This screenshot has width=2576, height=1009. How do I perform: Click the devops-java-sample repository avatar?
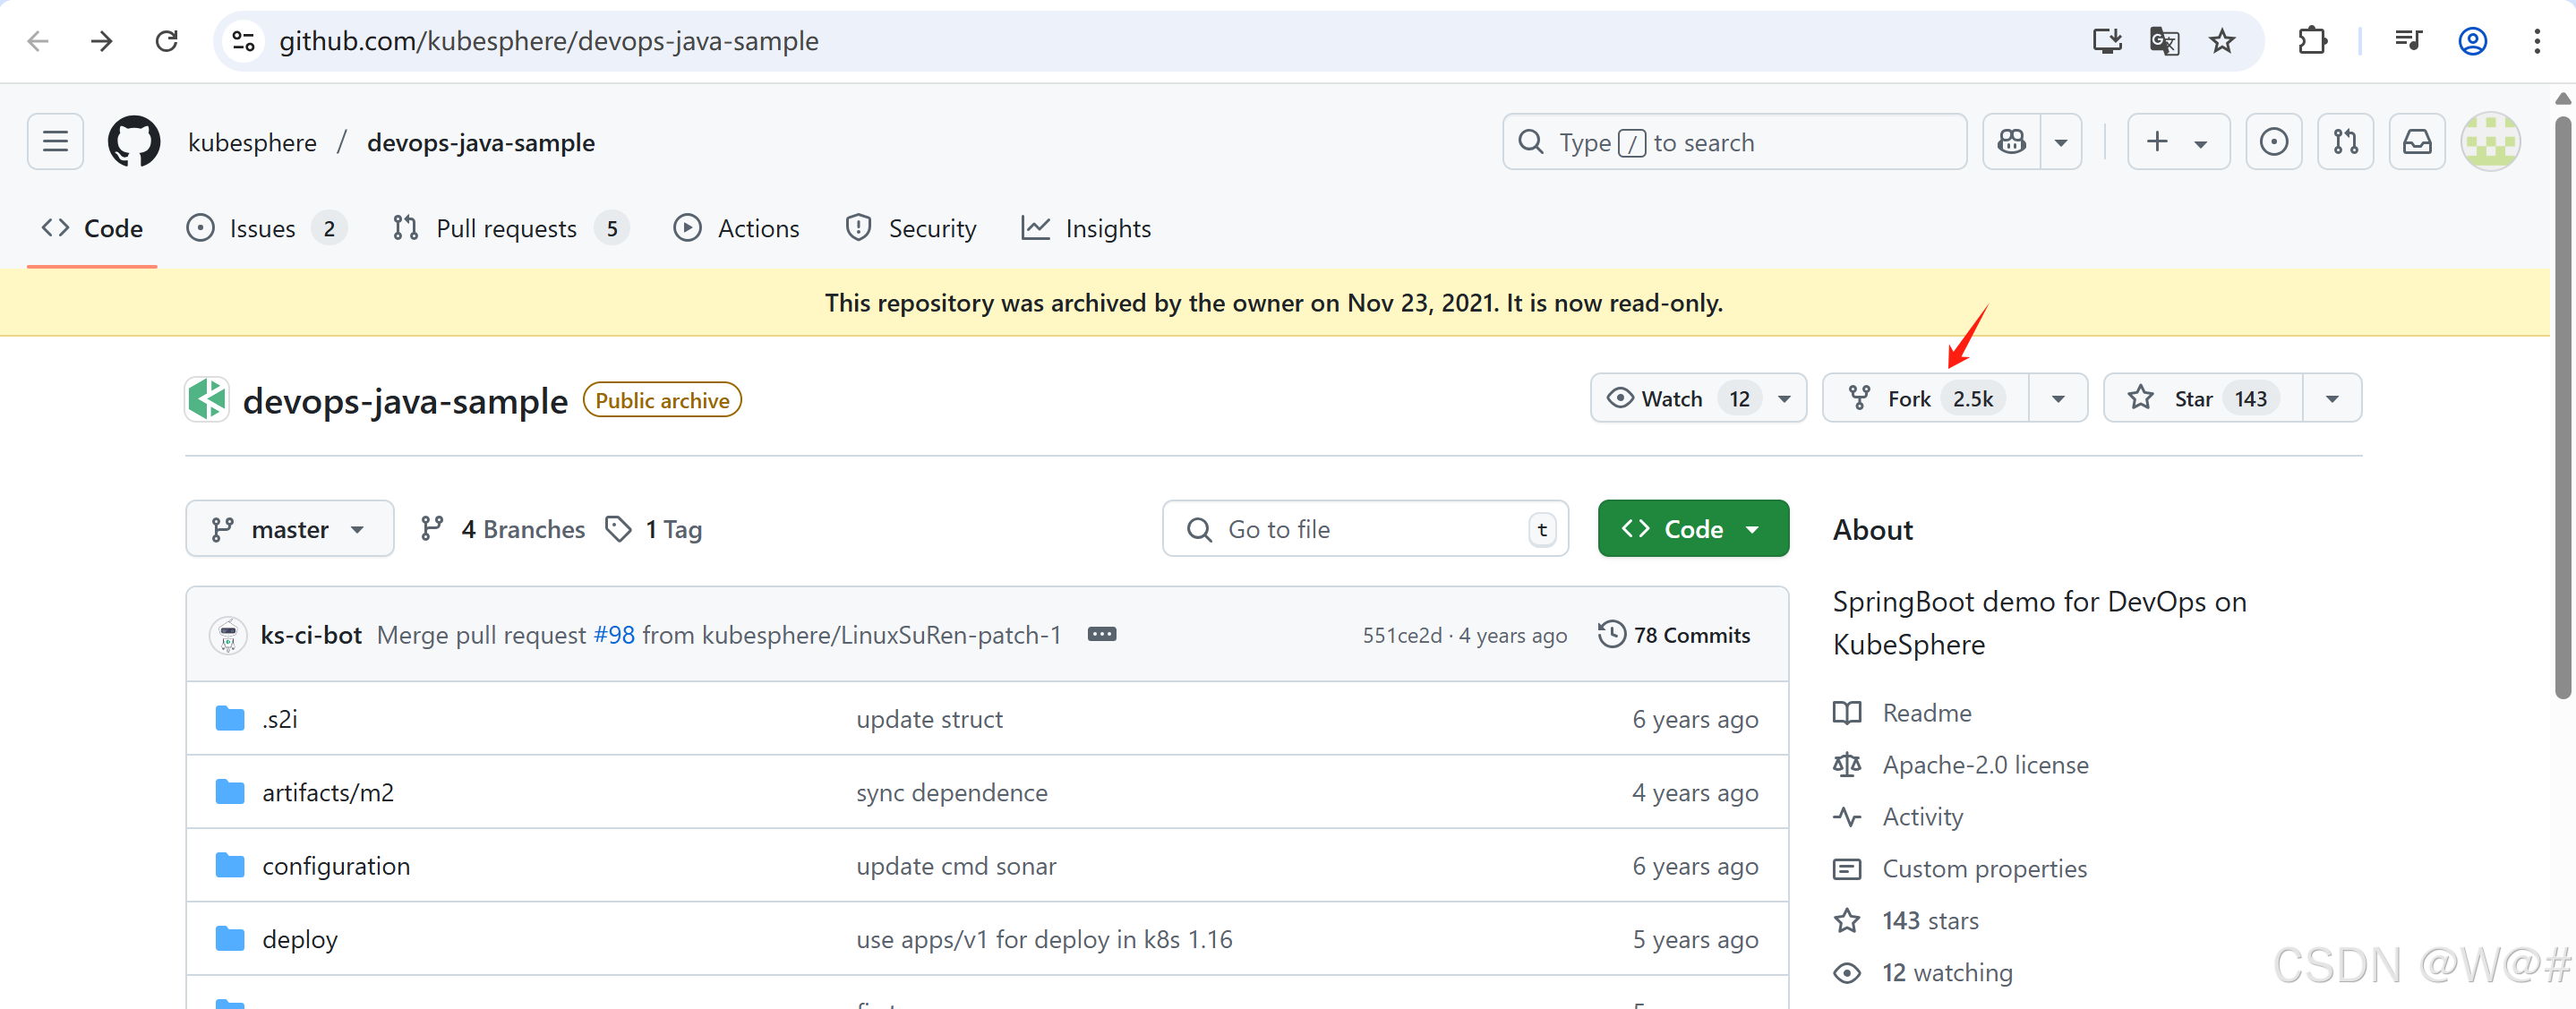(208, 398)
